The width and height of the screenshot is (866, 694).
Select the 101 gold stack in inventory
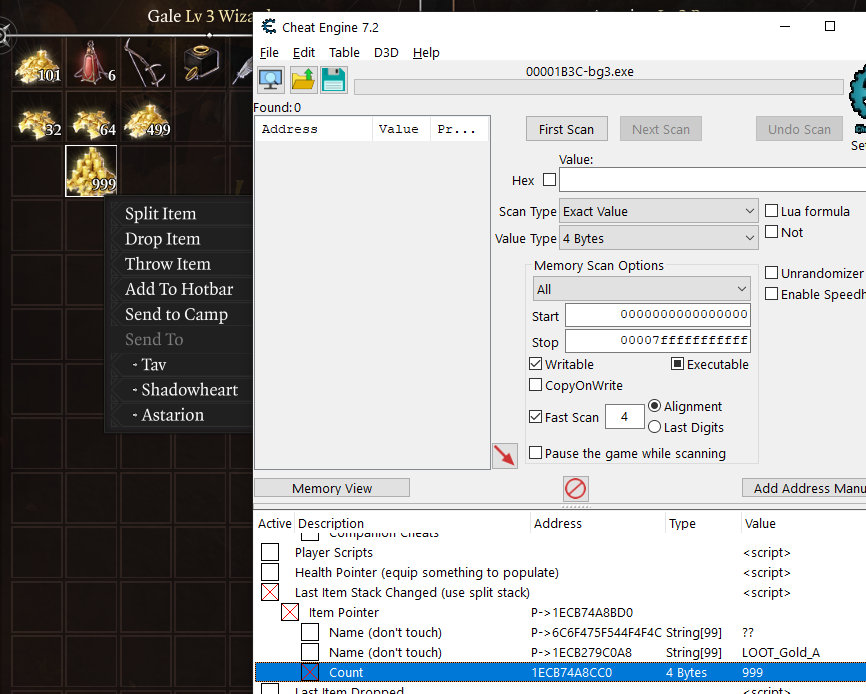(x=38, y=64)
